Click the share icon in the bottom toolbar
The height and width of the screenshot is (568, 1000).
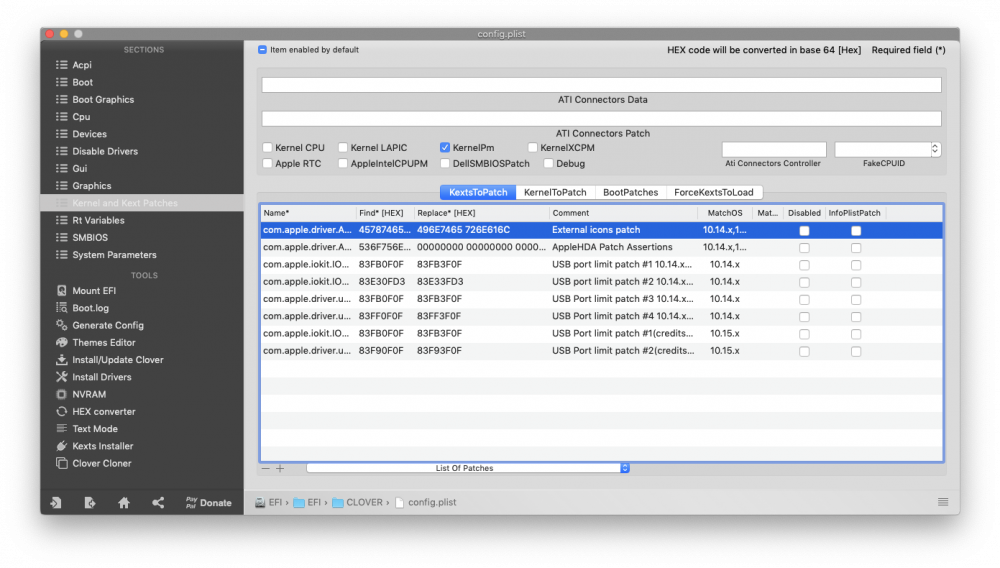pos(158,502)
